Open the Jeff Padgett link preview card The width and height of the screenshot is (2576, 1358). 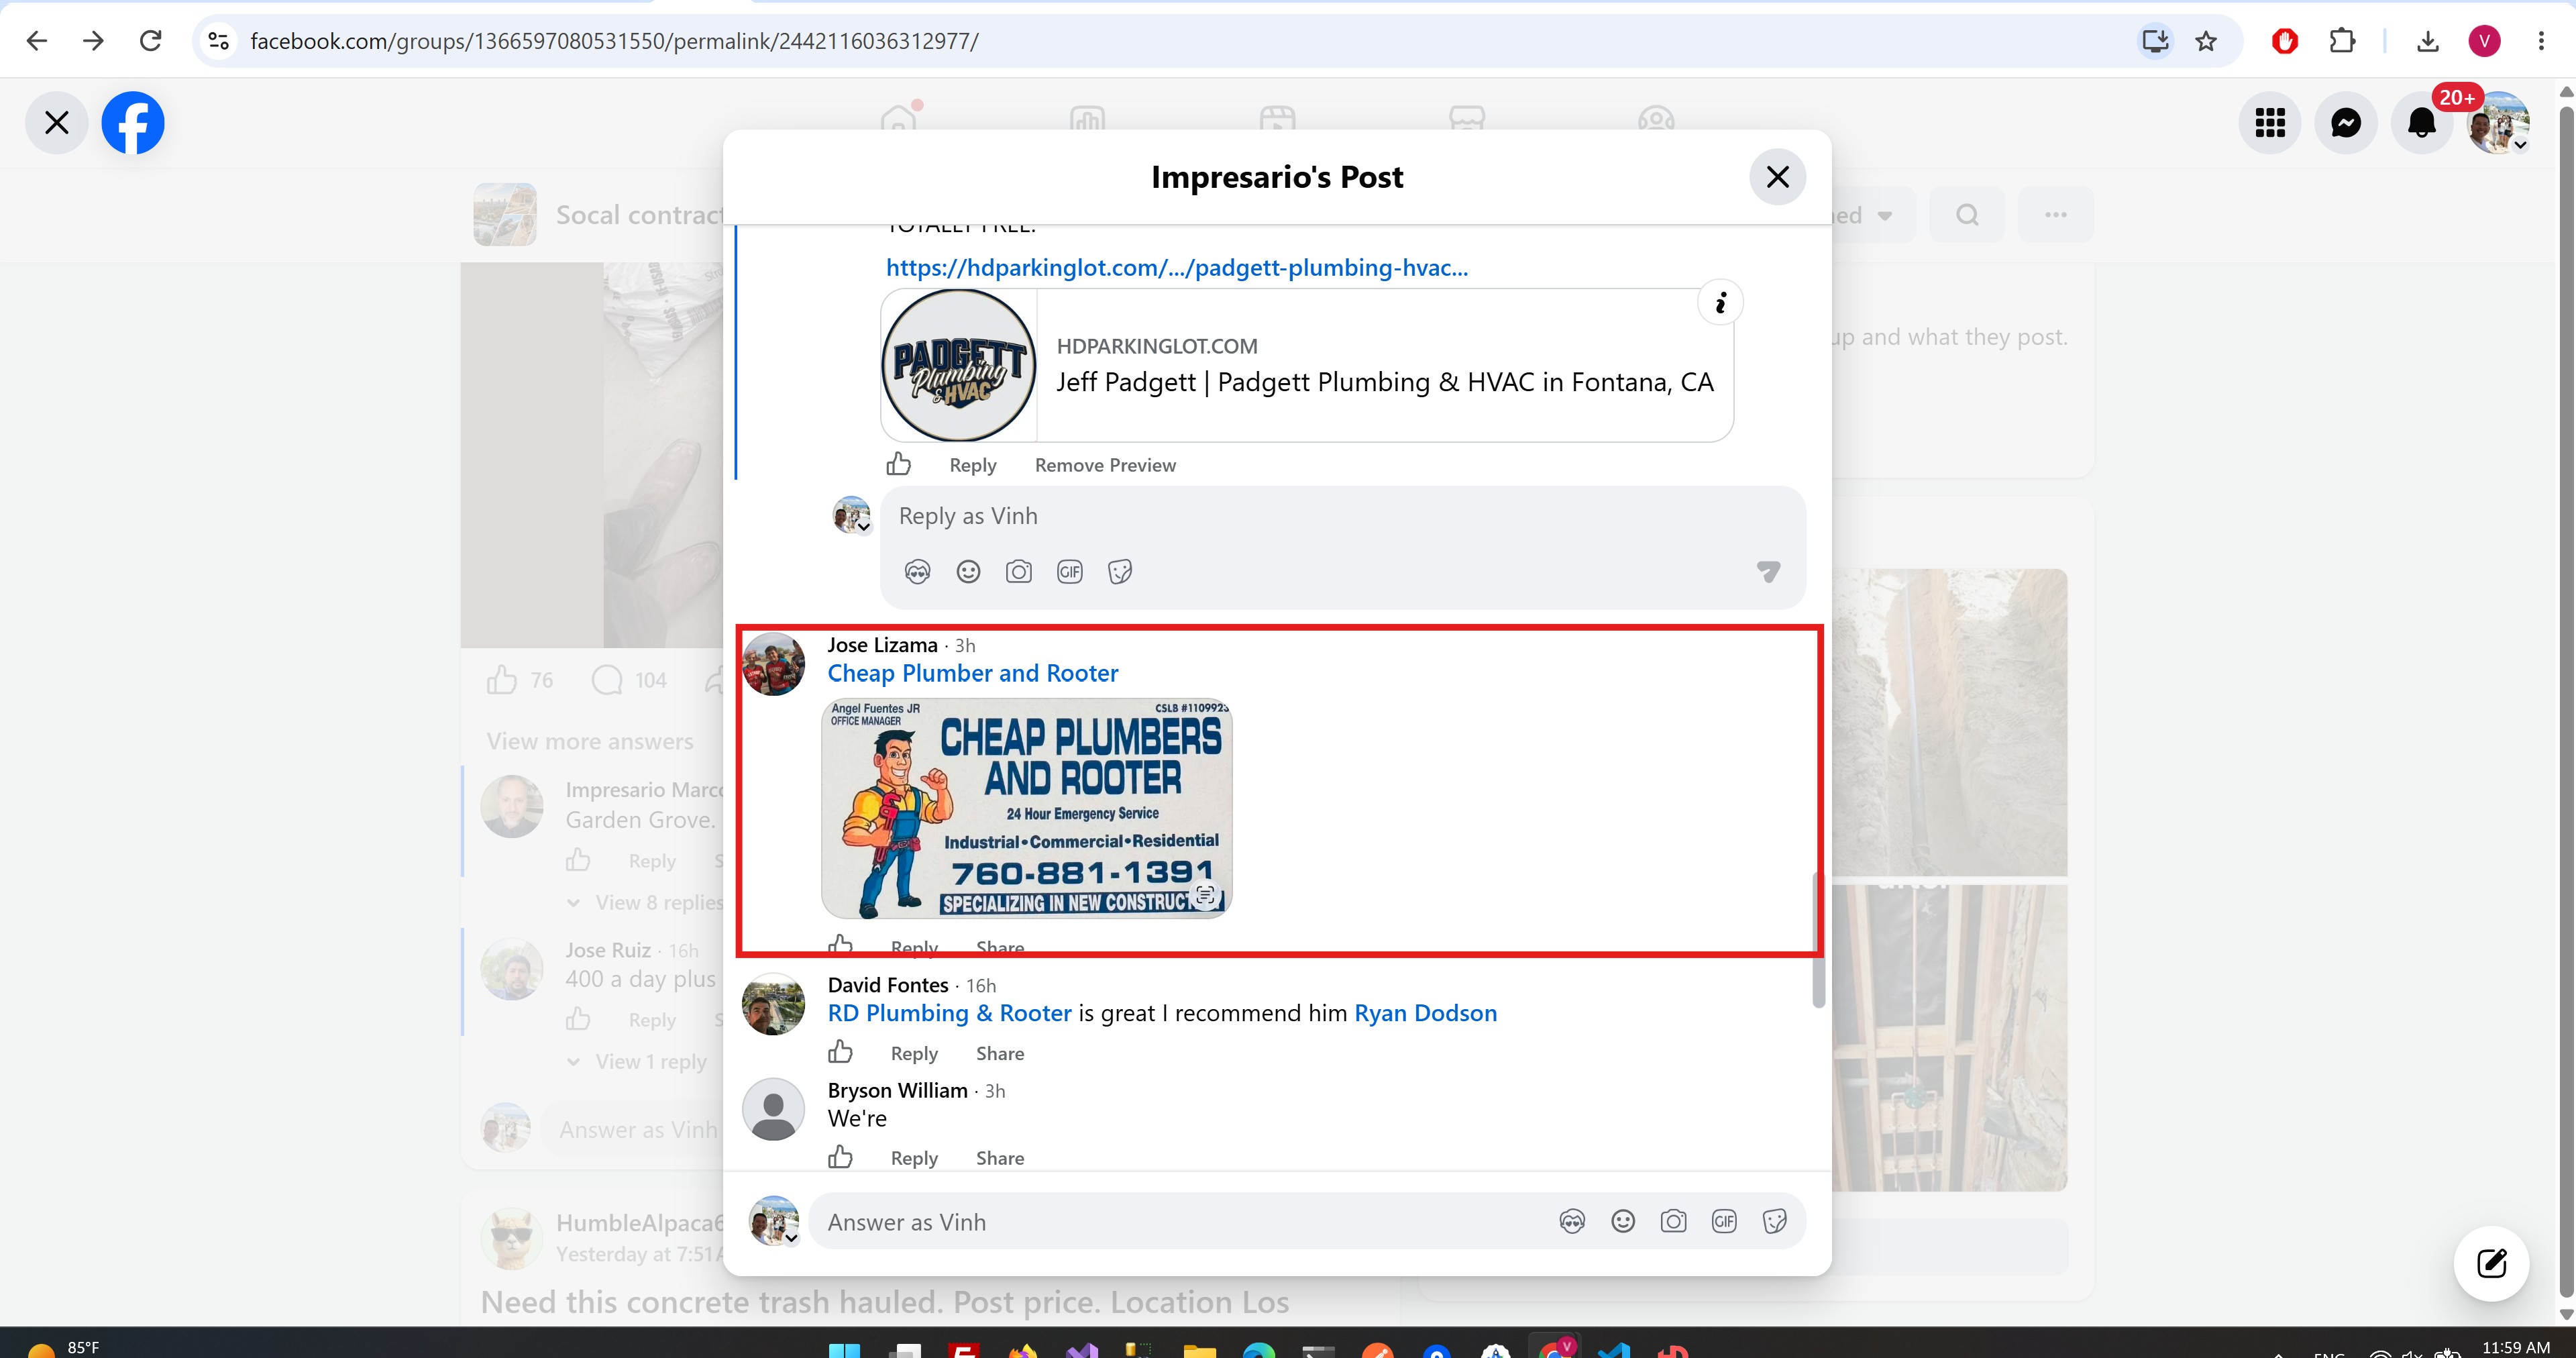pyautogui.click(x=1306, y=365)
